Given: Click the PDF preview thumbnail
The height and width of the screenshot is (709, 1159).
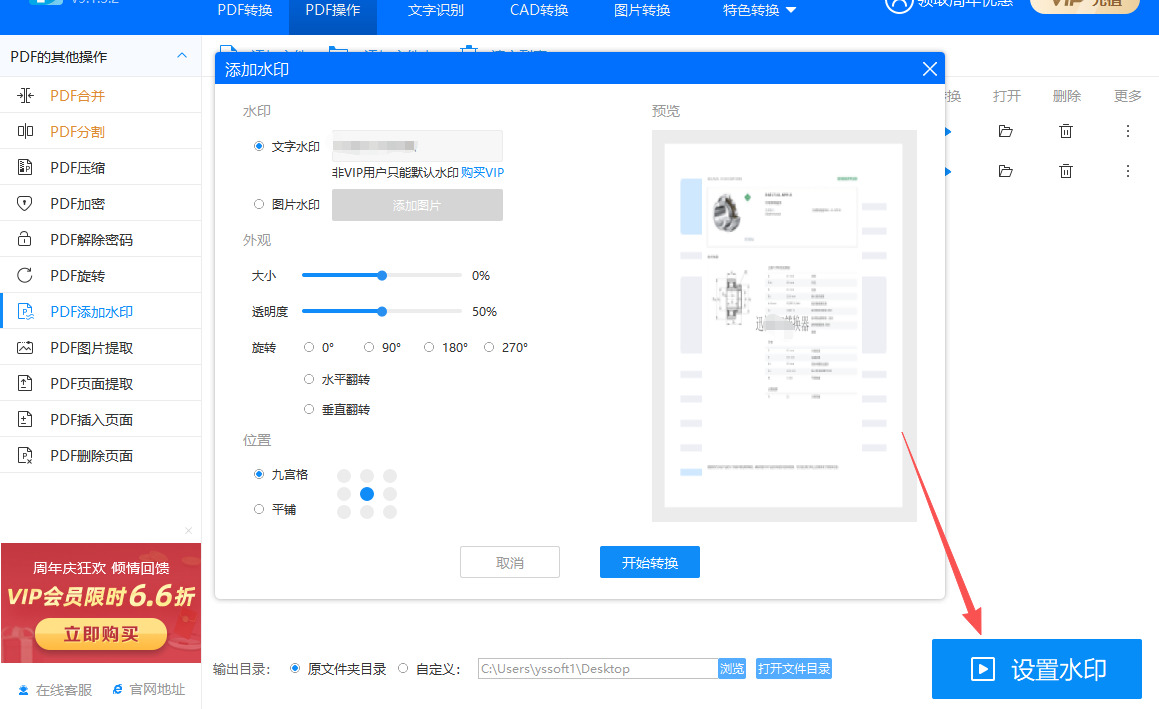Looking at the screenshot, I should tap(784, 326).
